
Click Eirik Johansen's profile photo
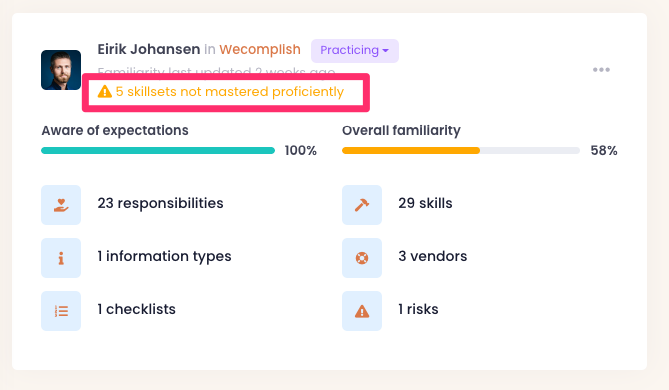pos(61,70)
